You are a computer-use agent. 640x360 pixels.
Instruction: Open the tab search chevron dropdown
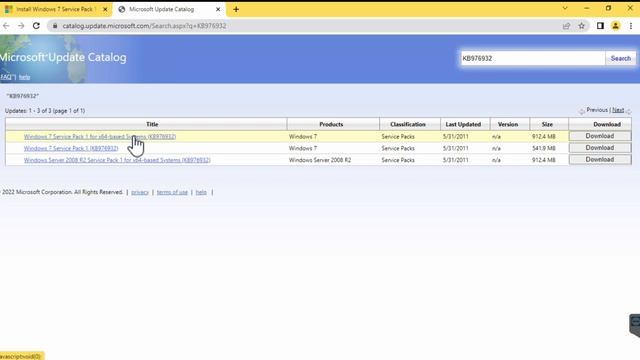(565, 8)
